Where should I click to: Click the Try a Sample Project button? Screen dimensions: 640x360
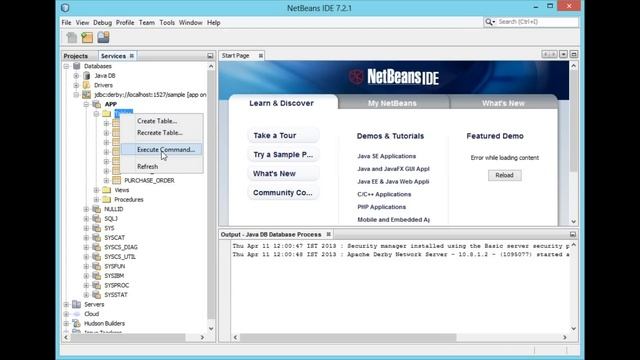point(283,155)
